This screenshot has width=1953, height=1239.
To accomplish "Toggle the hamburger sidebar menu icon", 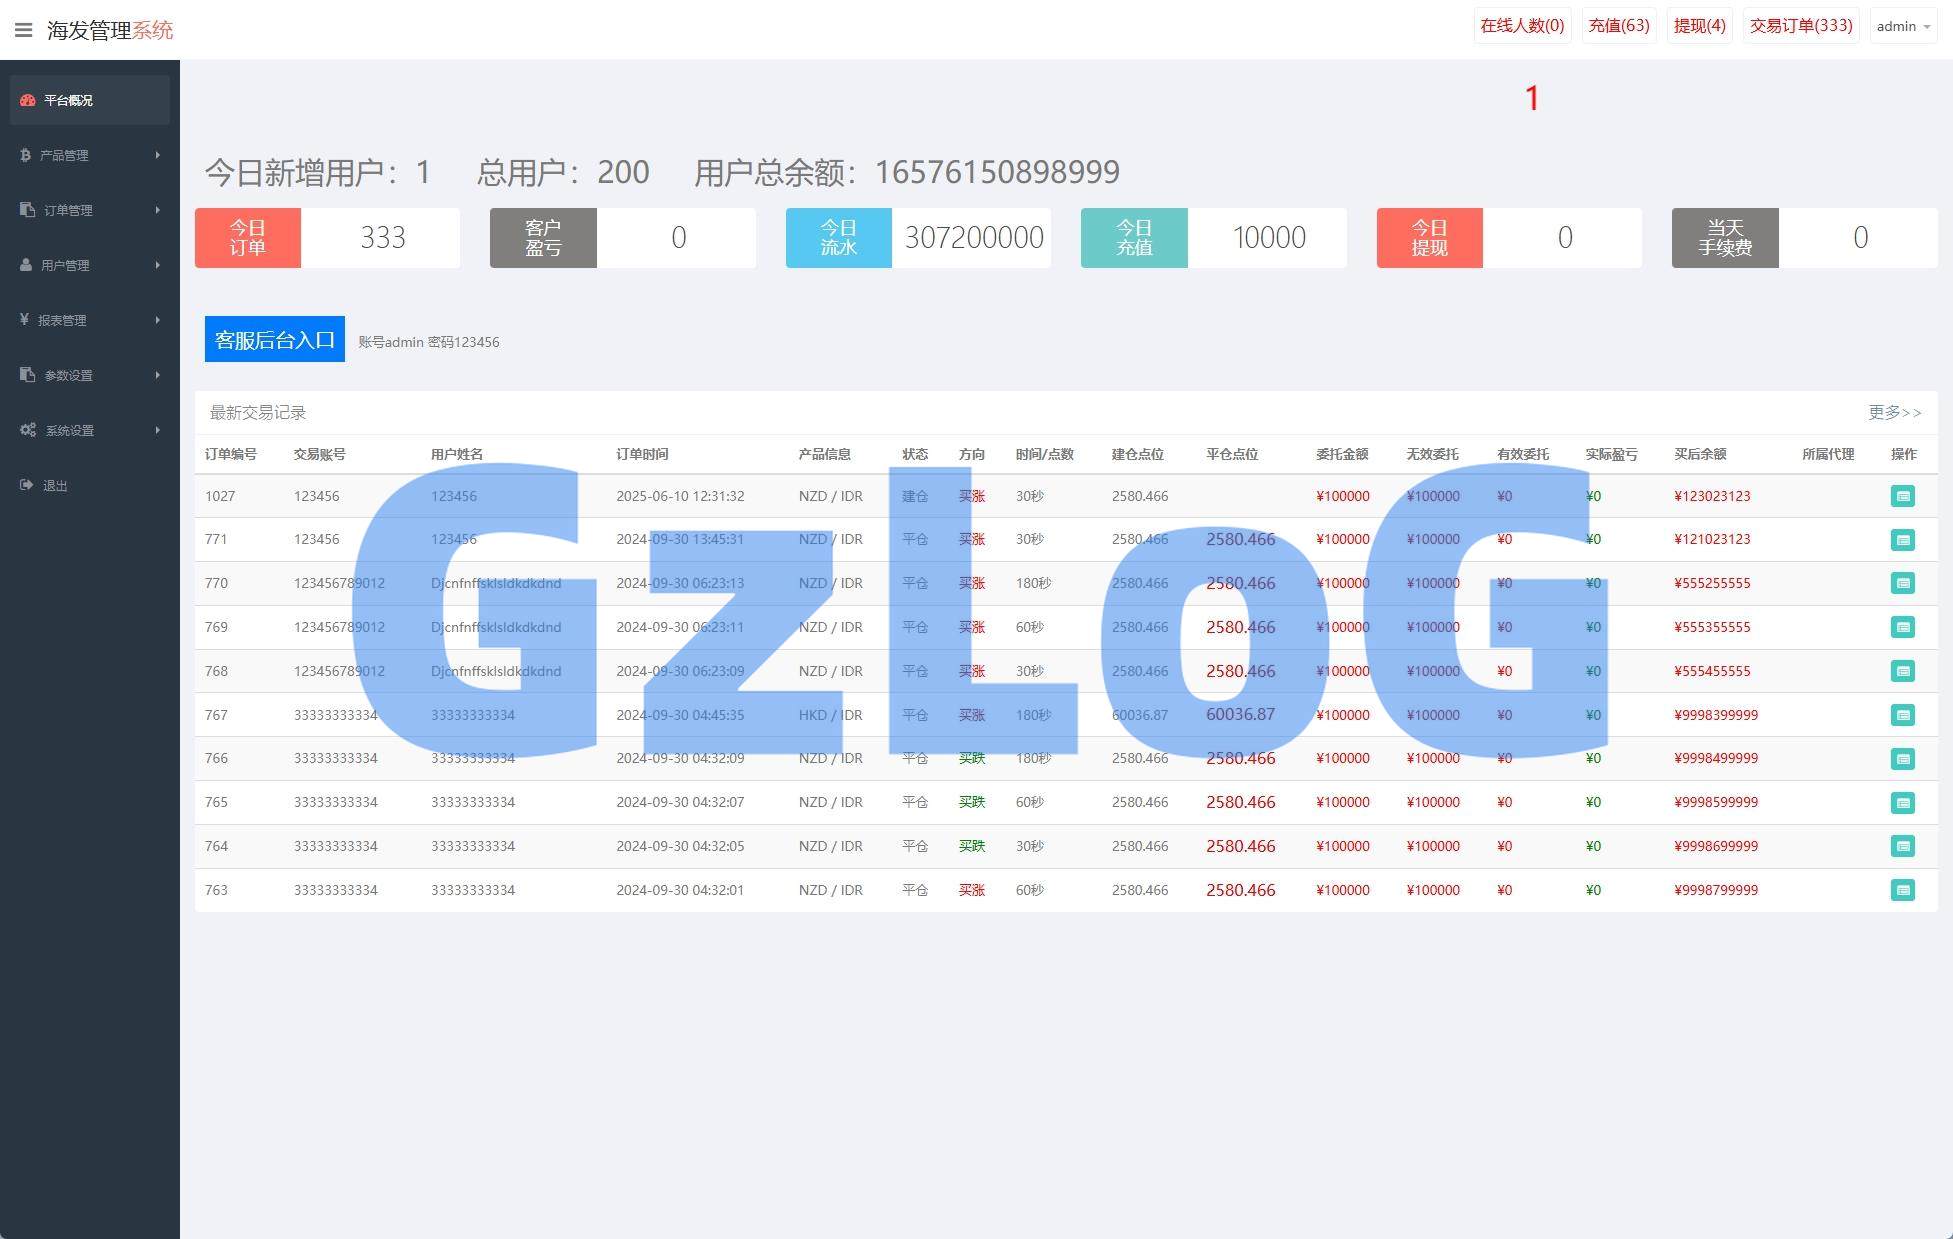I will (x=24, y=30).
